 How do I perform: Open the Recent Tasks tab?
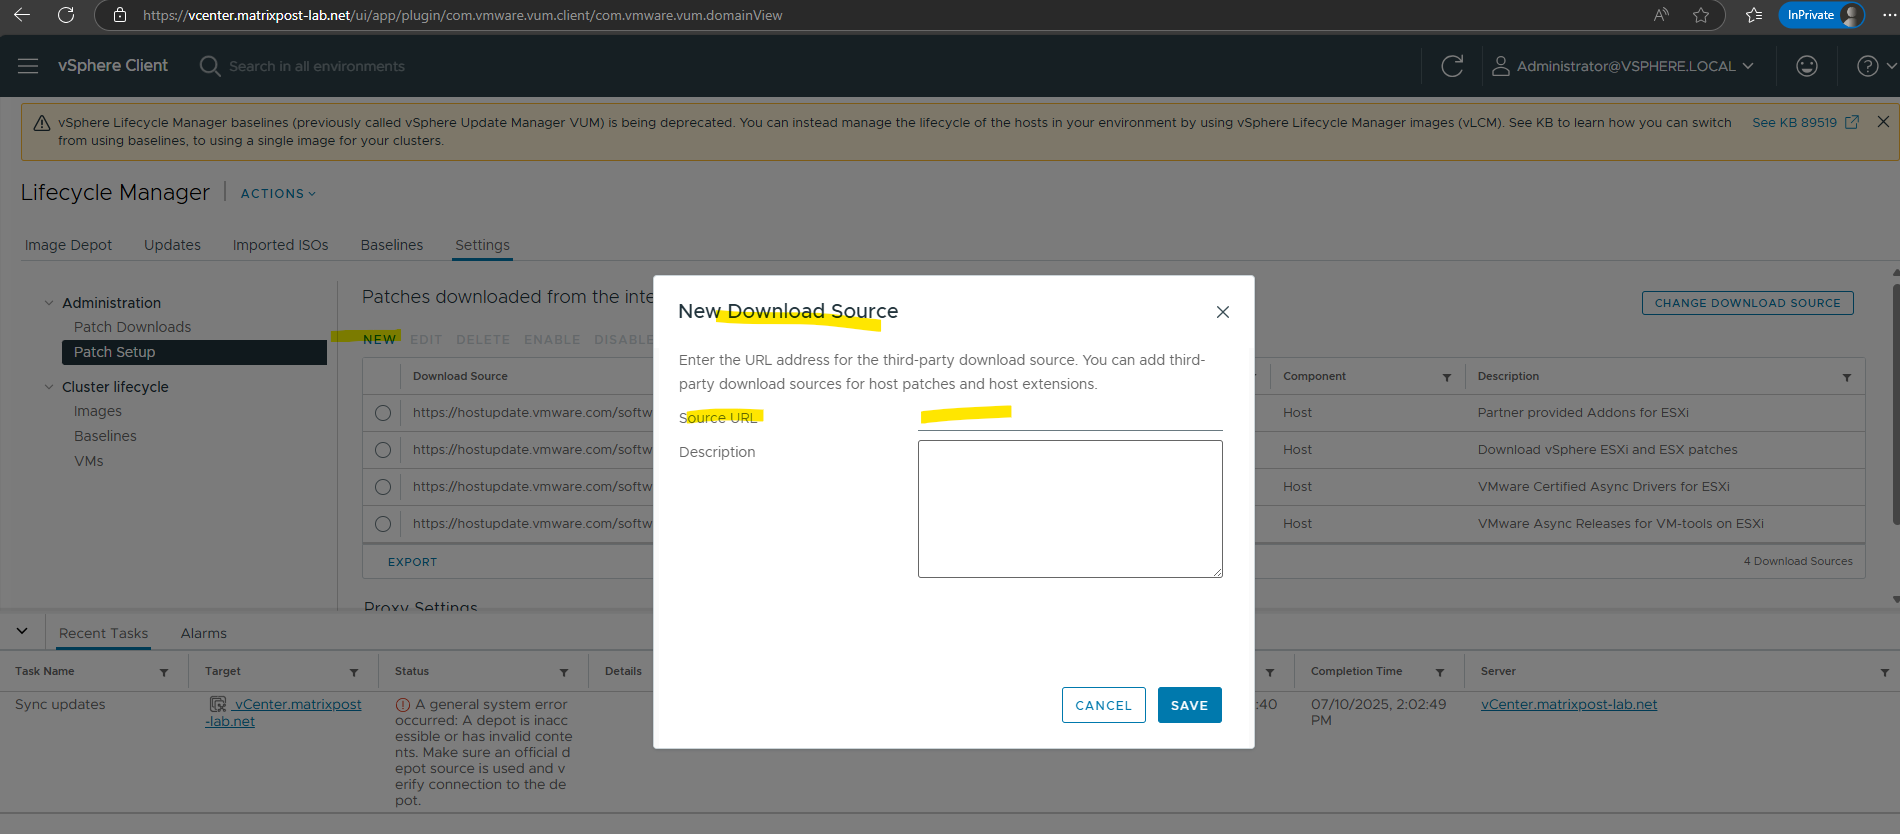coord(103,633)
